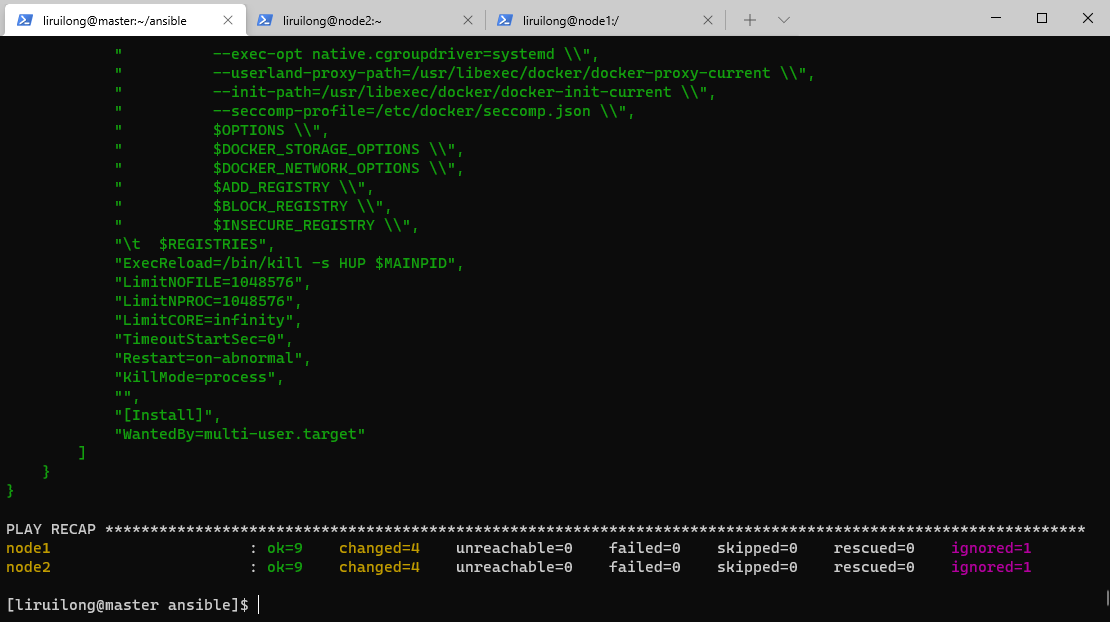Image resolution: width=1110 pixels, height=622 pixels.
Task: Click the PowerShell icon on the node1 tab
Action: pyautogui.click(x=505, y=20)
